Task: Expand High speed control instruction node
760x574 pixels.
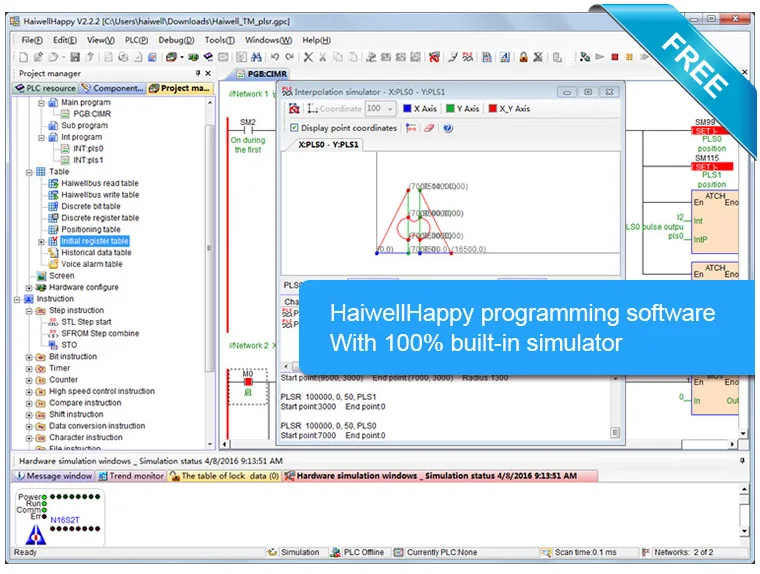Action: point(29,392)
